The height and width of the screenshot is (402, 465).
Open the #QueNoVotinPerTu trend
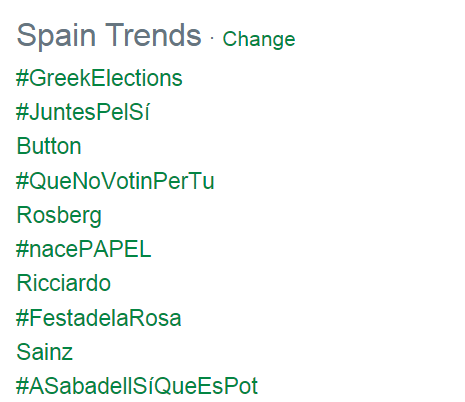(x=115, y=181)
